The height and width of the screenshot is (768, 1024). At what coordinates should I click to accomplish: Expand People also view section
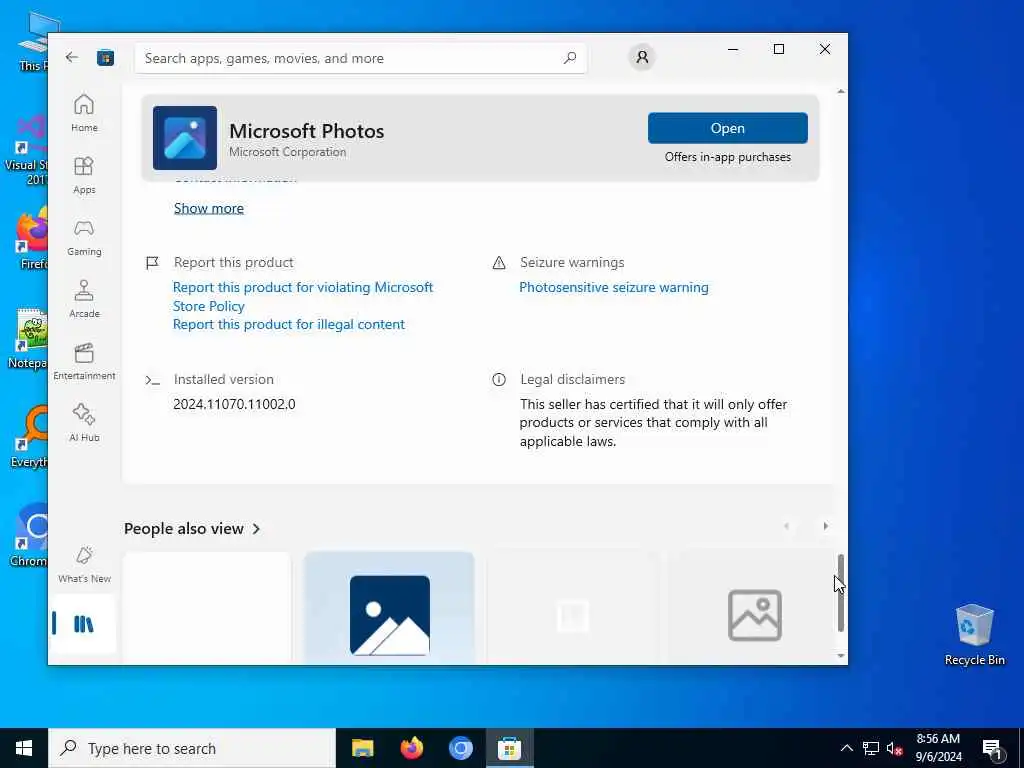point(192,528)
